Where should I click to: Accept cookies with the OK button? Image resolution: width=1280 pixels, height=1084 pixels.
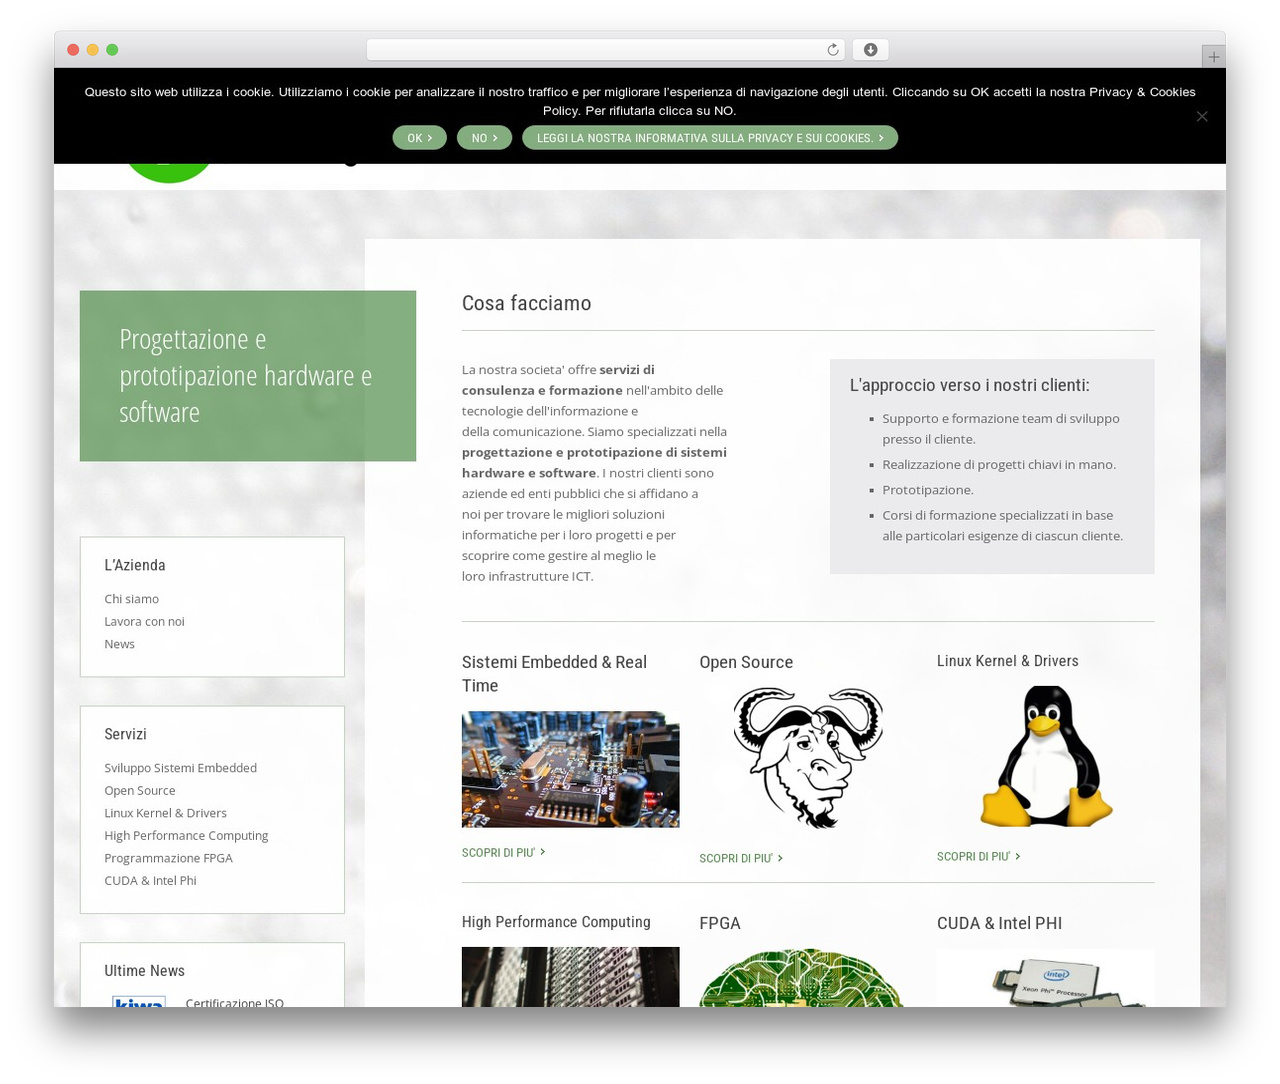pyautogui.click(x=420, y=138)
